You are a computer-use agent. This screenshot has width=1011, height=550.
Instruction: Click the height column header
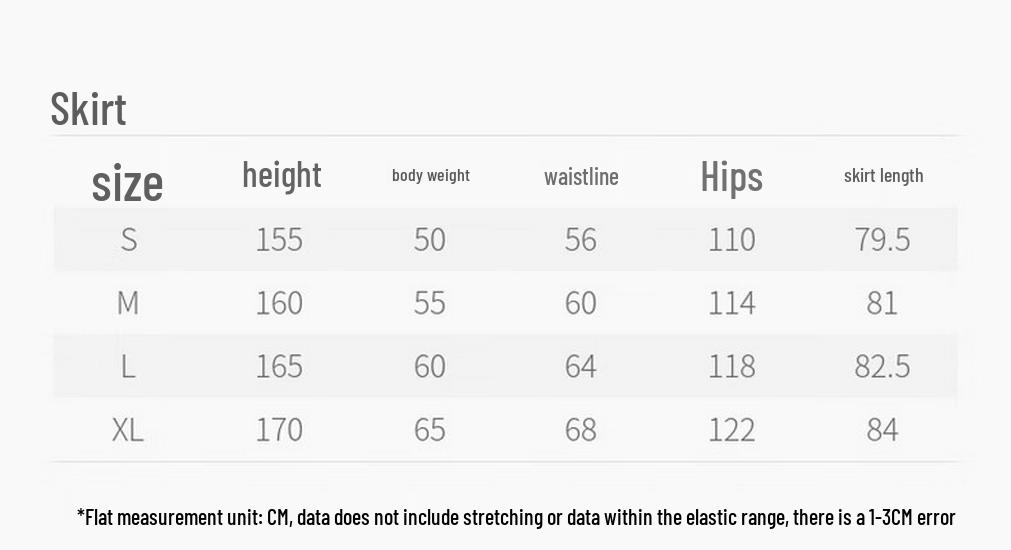[x=282, y=175]
